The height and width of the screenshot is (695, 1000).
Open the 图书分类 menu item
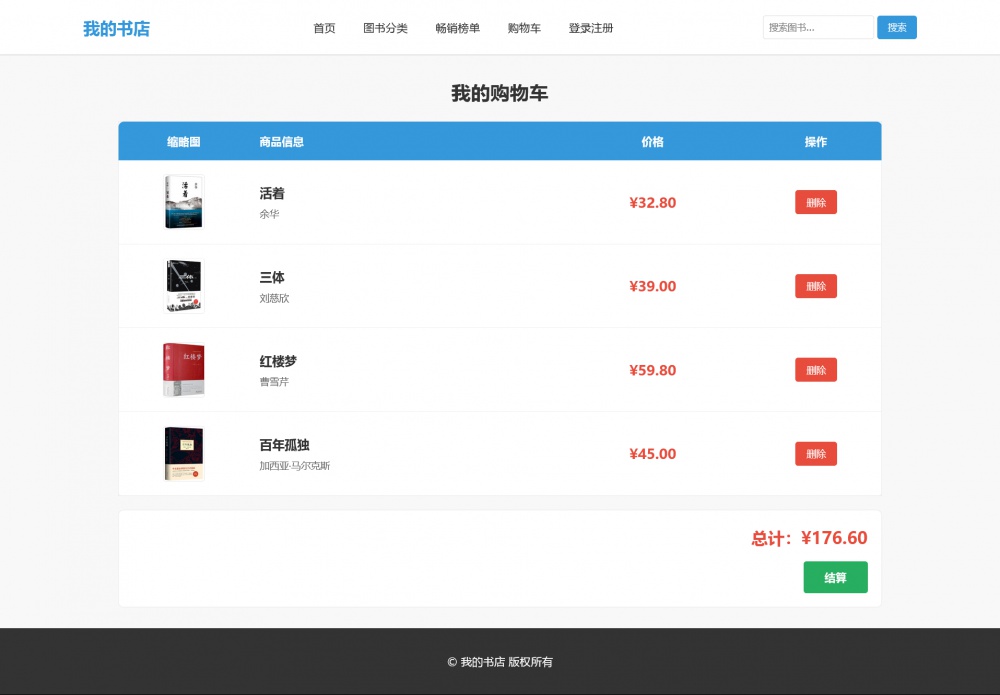click(385, 28)
